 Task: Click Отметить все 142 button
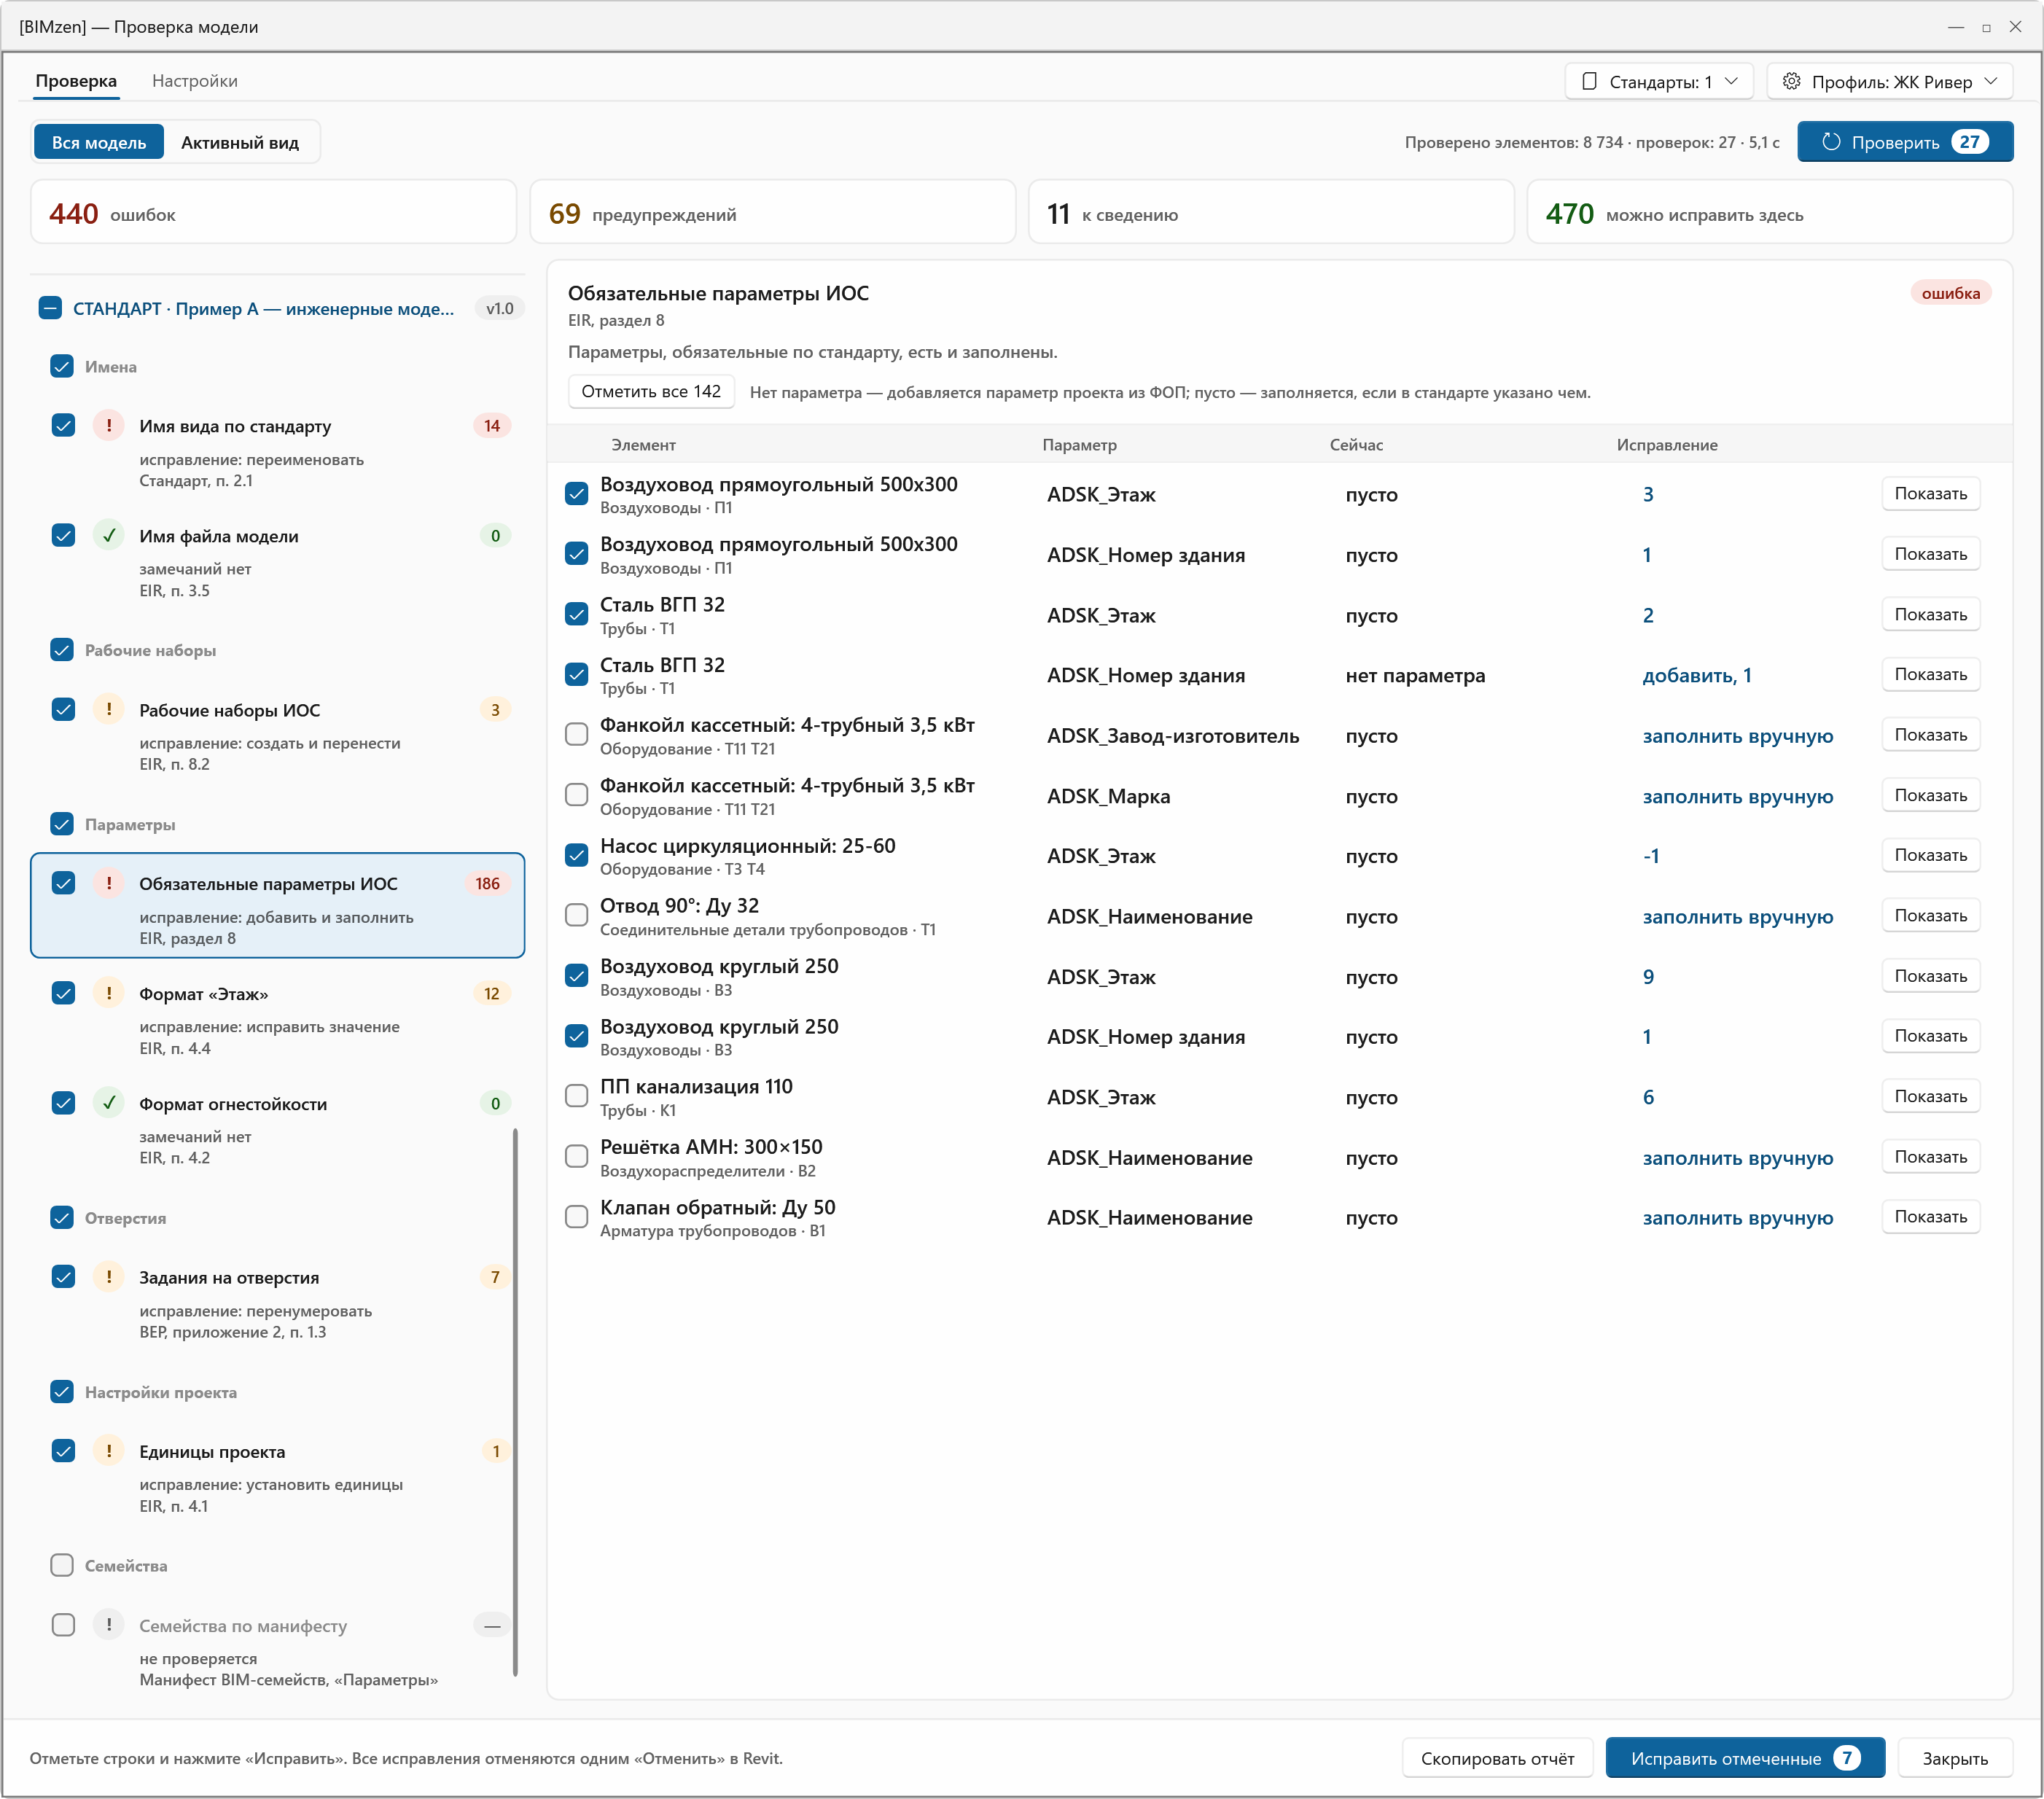651,391
